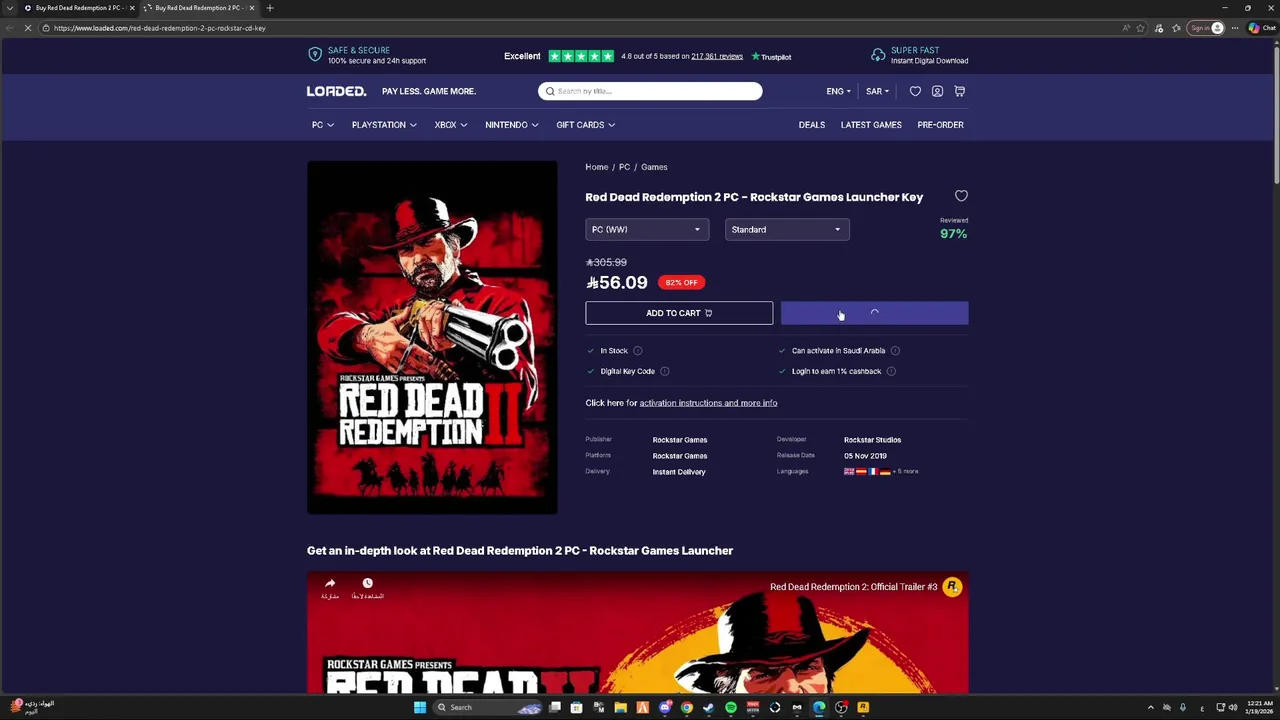This screenshot has width=1280, height=720.
Task: Switch to the second loading browser tab
Action: point(198,8)
